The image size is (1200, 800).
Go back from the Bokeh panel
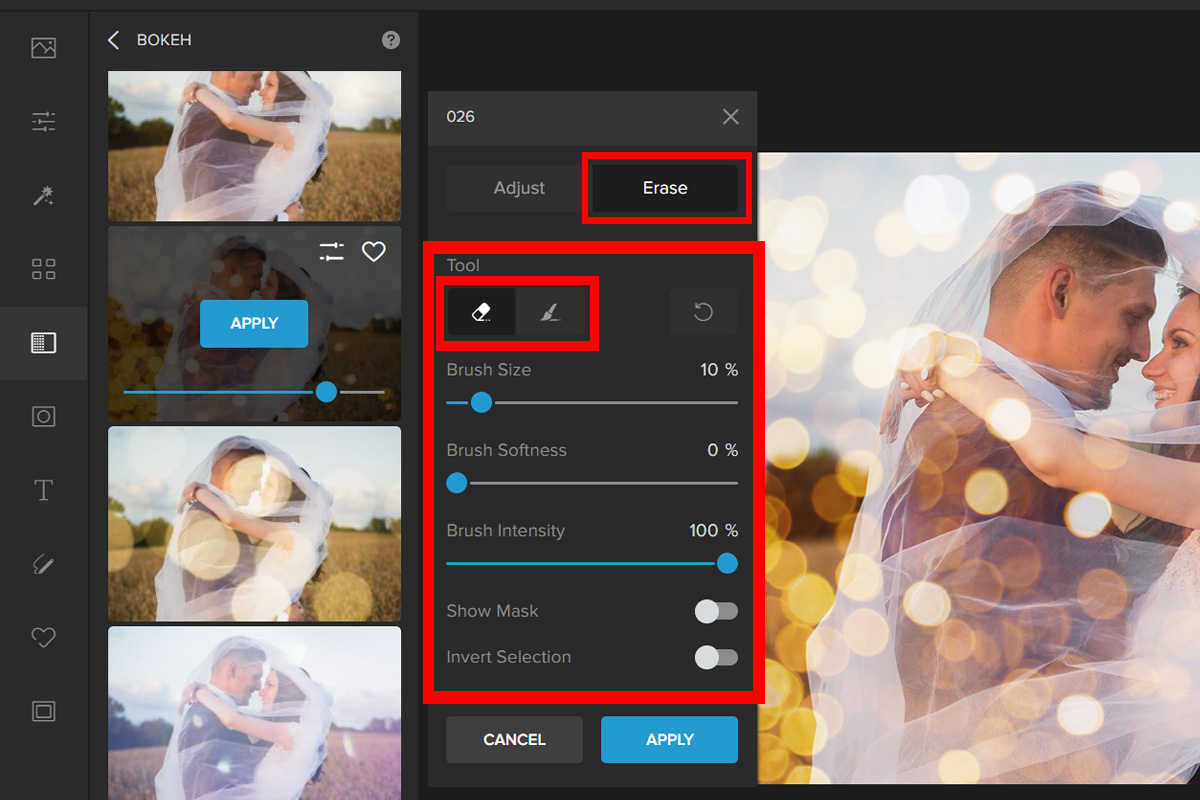(114, 40)
